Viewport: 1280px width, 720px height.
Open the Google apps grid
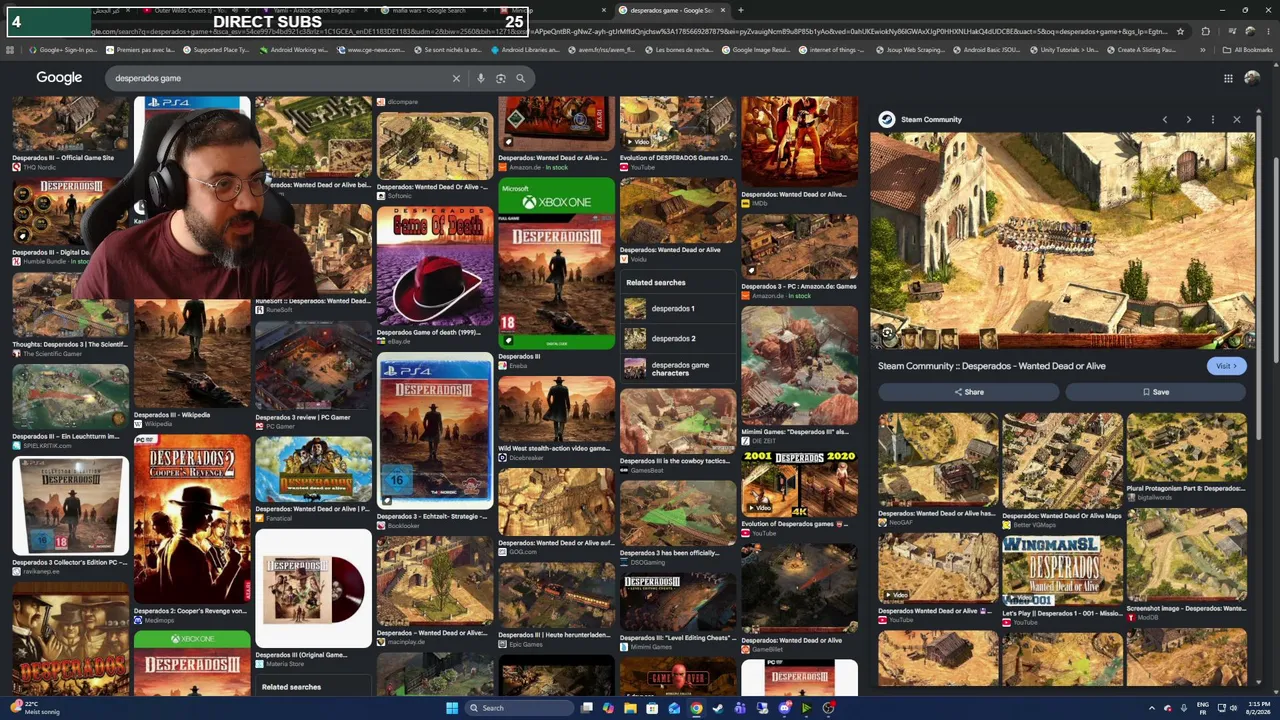[x=1228, y=78]
